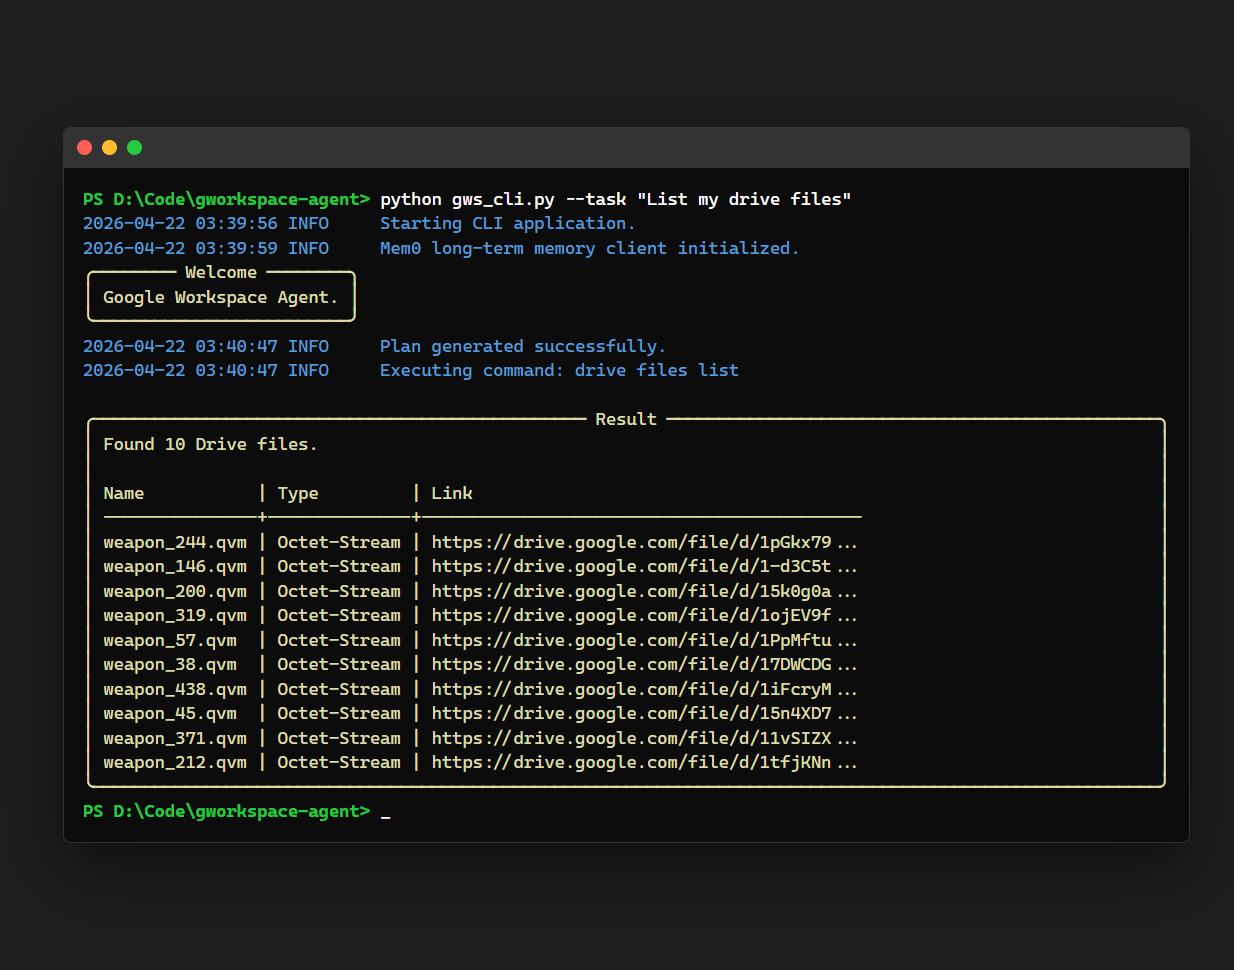Select the file name weapon_38.qvm
This screenshot has width=1234, height=970.
pos(170,664)
